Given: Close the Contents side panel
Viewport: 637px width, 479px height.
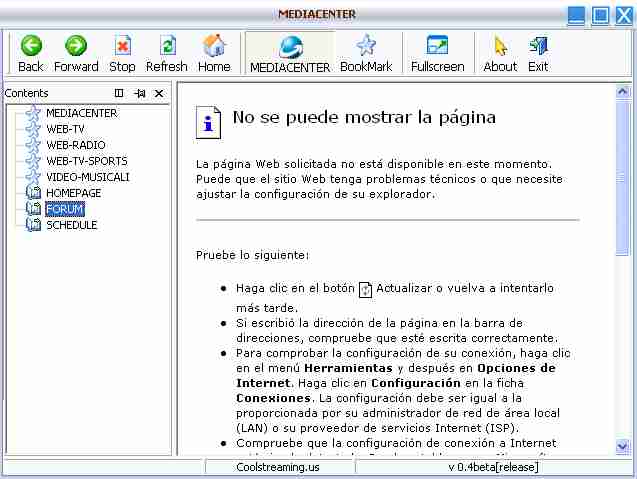Looking at the screenshot, I should tap(158, 93).
